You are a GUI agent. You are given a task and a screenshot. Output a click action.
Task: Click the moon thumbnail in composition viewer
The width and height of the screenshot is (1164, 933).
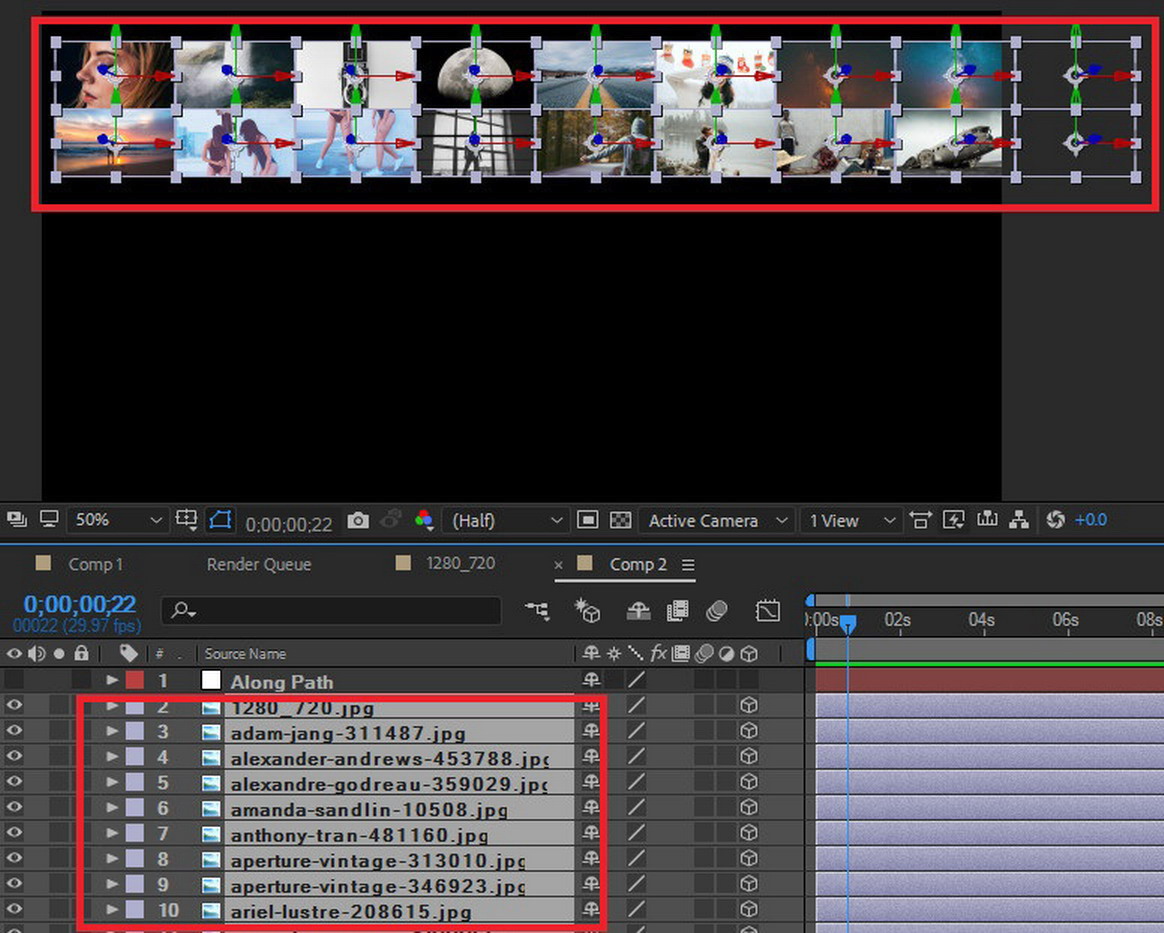tap(475, 75)
